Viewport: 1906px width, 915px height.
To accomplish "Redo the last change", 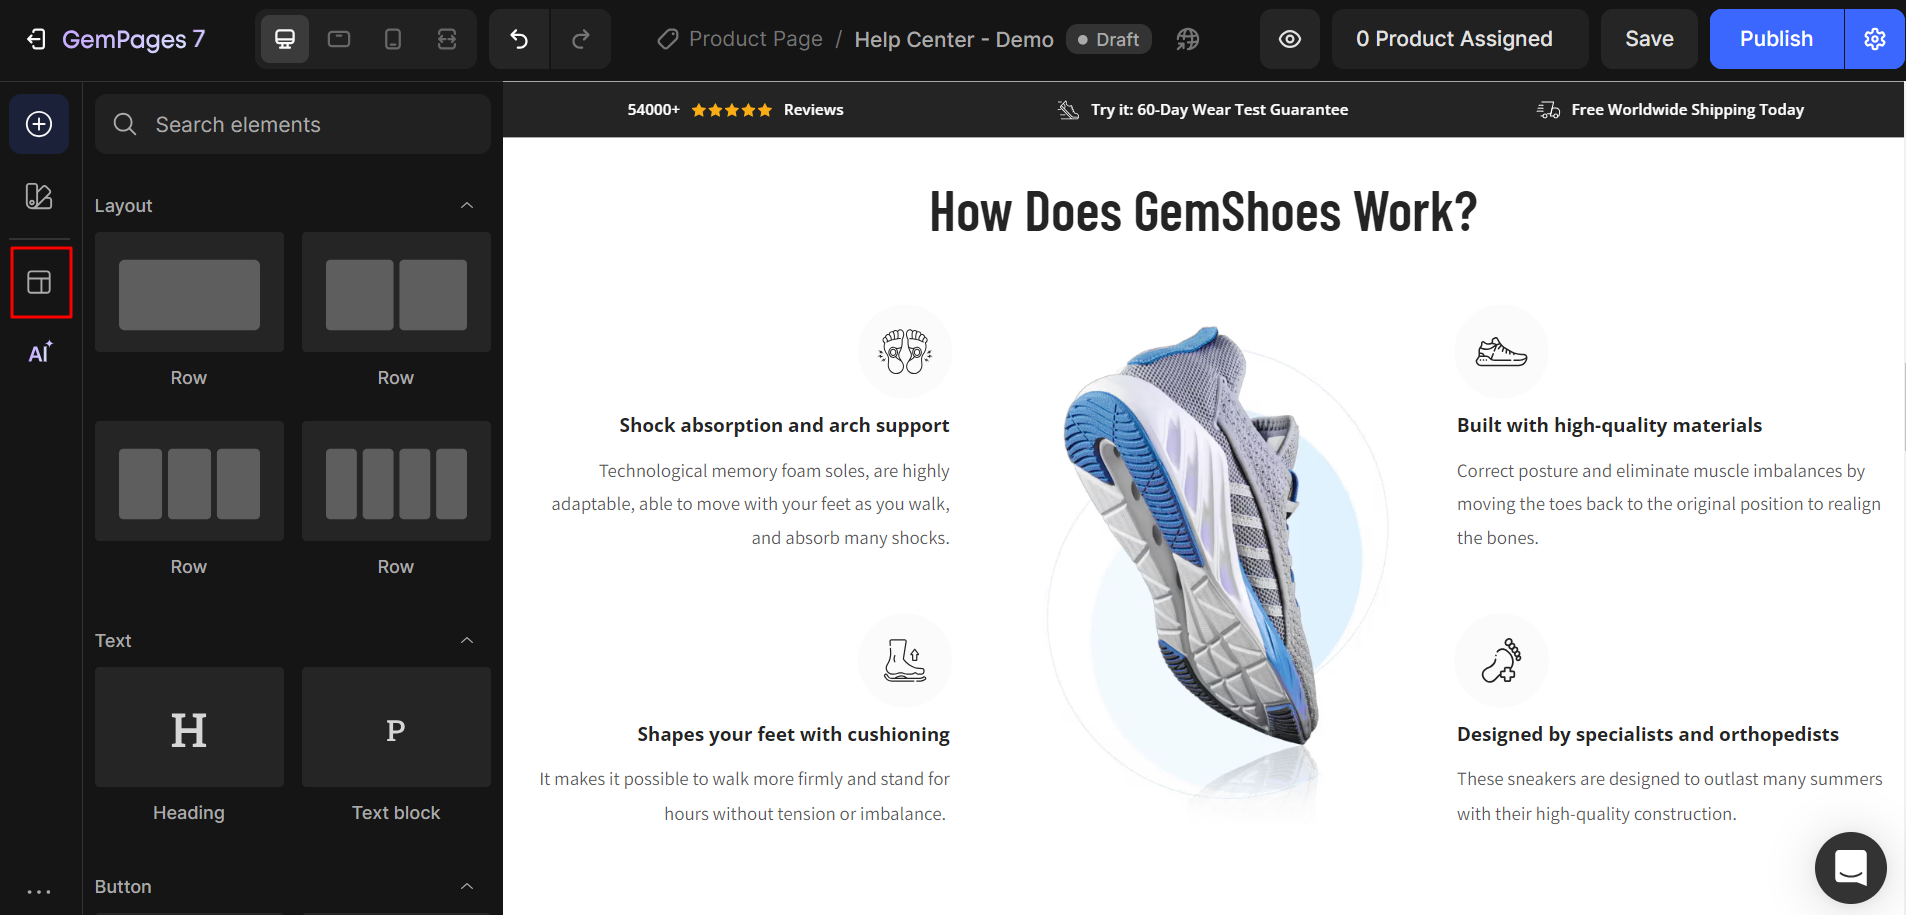I will [580, 39].
